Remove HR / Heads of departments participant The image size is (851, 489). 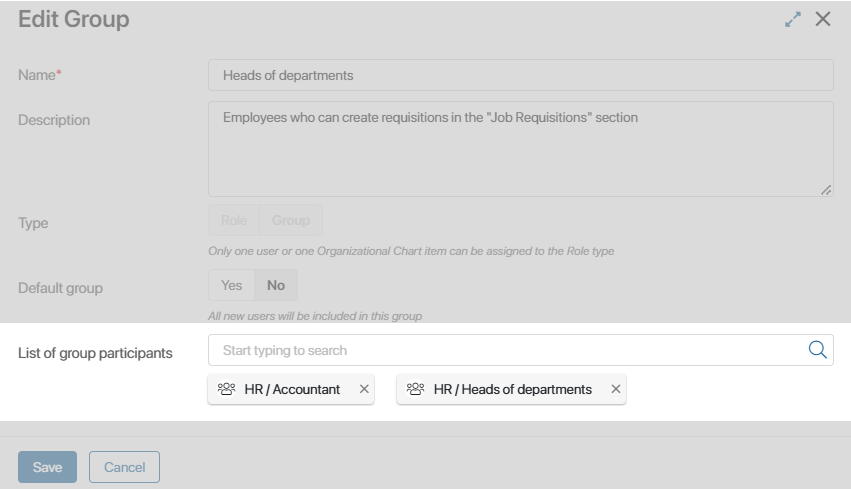pyautogui.click(x=615, y=389)
